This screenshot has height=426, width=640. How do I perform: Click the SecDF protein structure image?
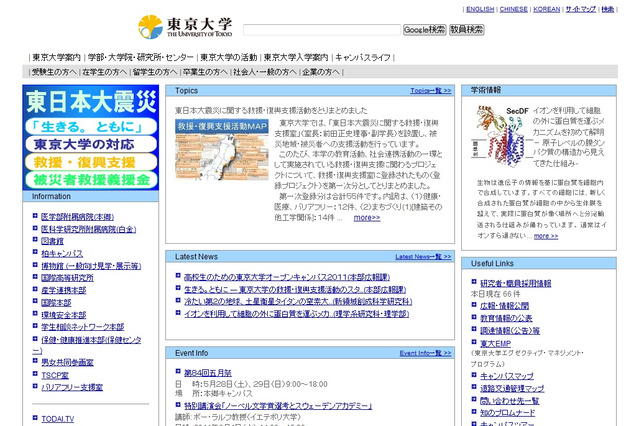point(501,135)
